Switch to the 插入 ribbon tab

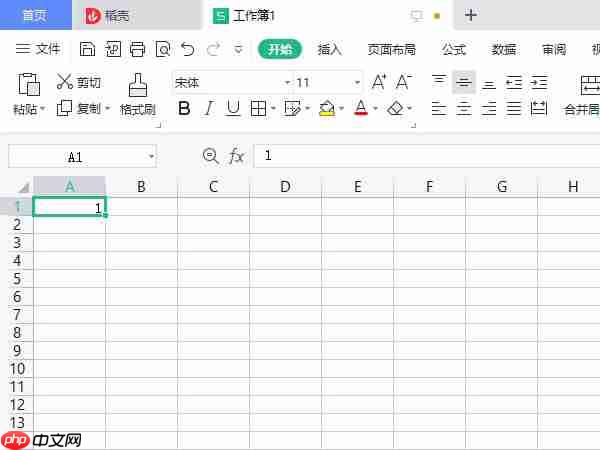[x=329, y=49]
